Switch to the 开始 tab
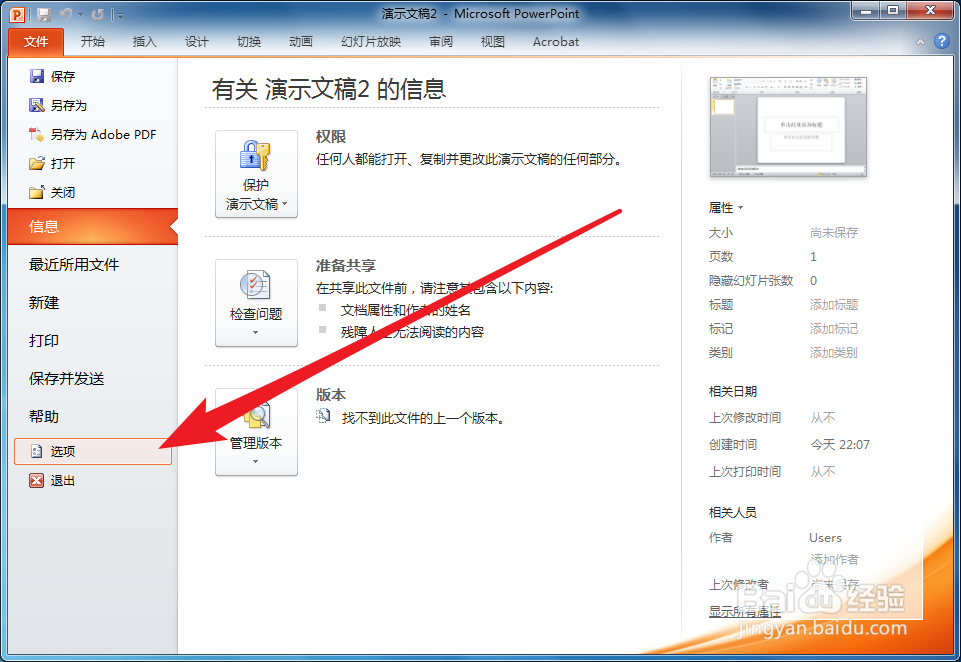Screen dimensions: 961x662 click(93, 42)
